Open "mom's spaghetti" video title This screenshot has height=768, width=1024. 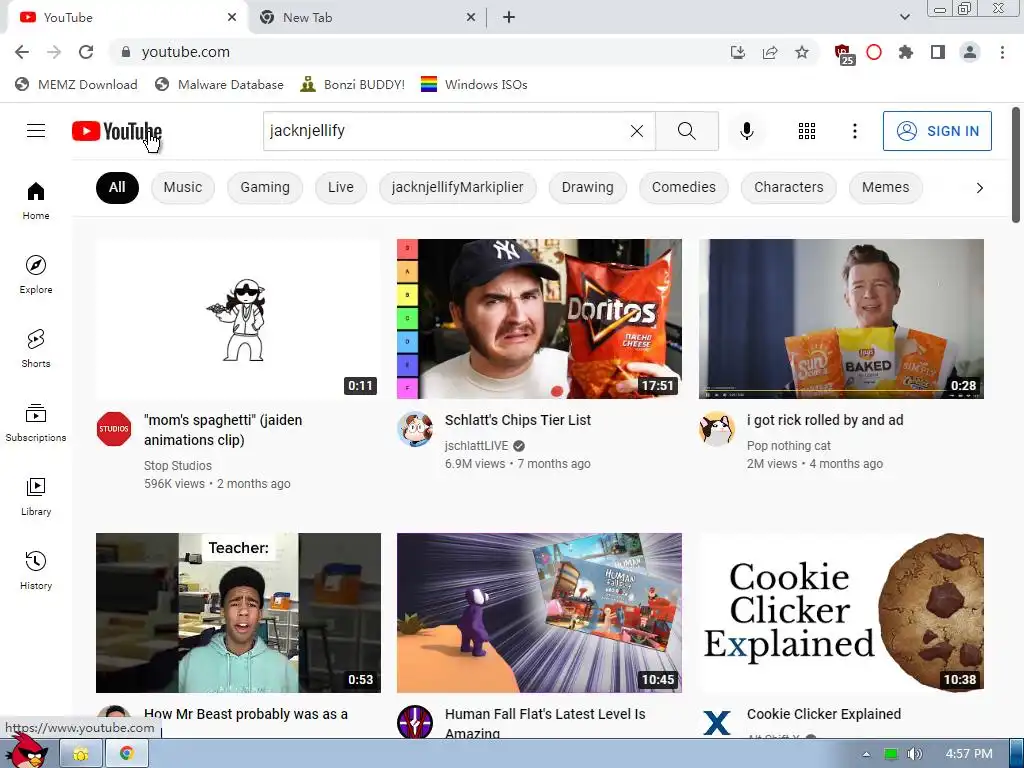pos(223,430)
